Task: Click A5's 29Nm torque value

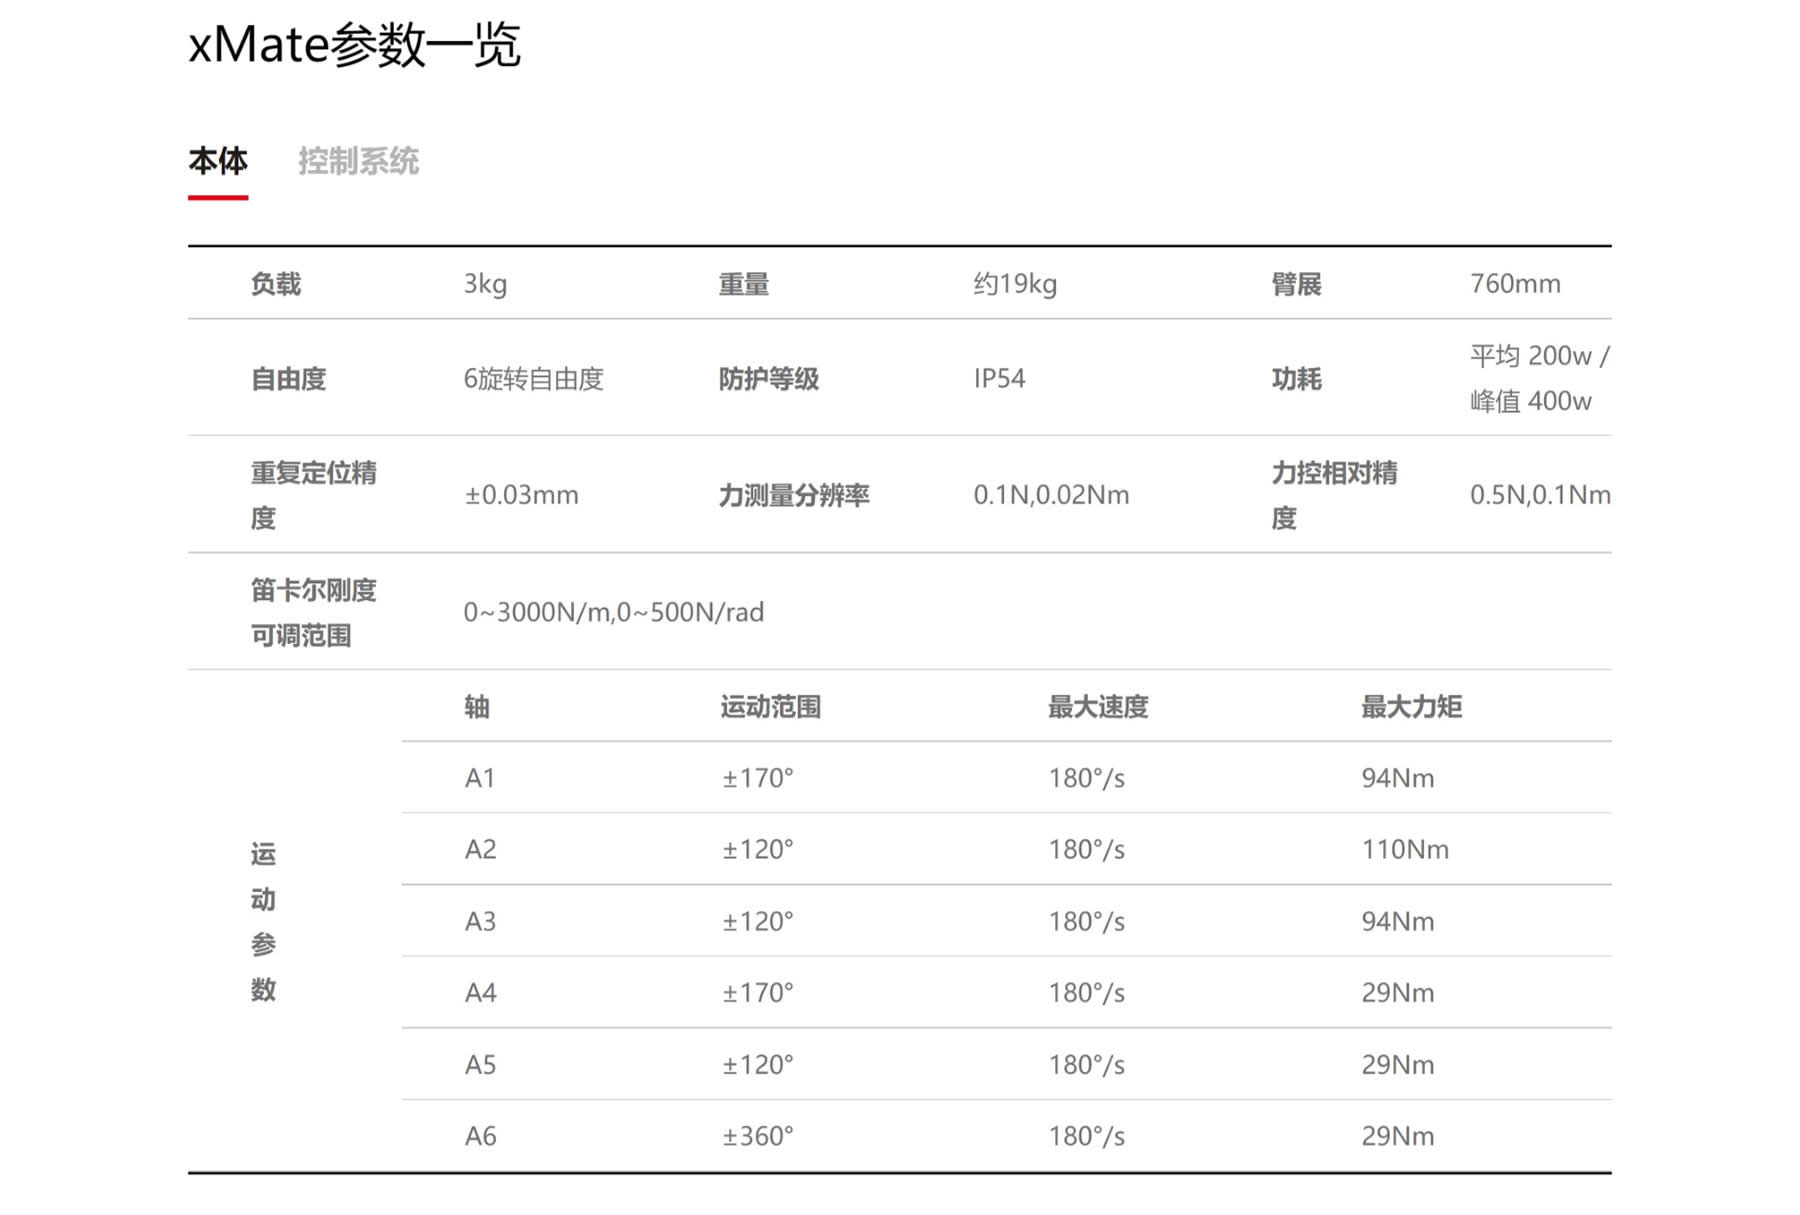Action: click(1398, 1065)
